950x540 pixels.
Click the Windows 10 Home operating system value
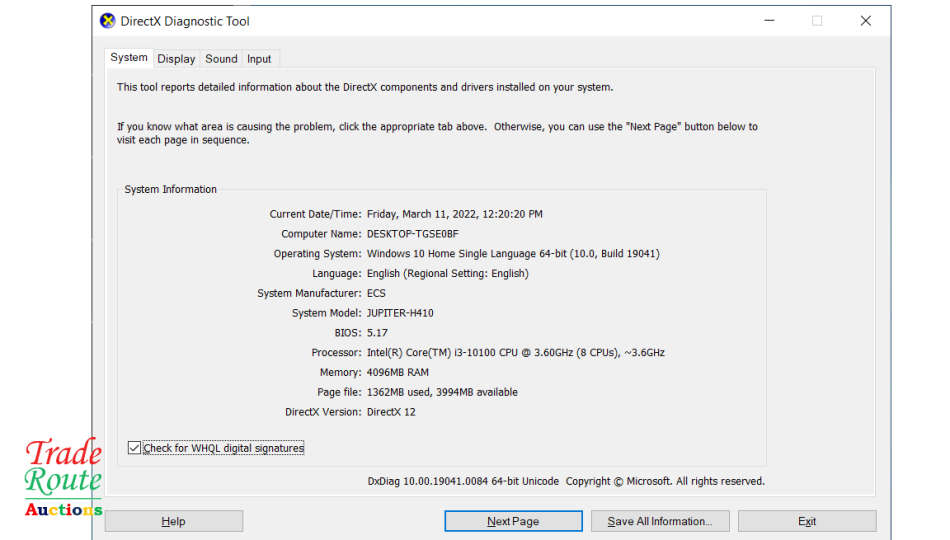point(513,254)
